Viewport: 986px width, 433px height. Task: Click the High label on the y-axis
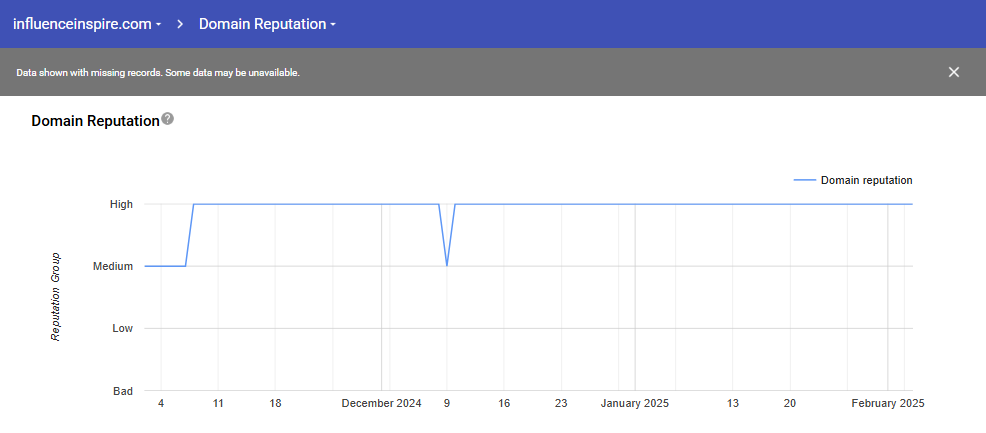click(x=121, y=204)
